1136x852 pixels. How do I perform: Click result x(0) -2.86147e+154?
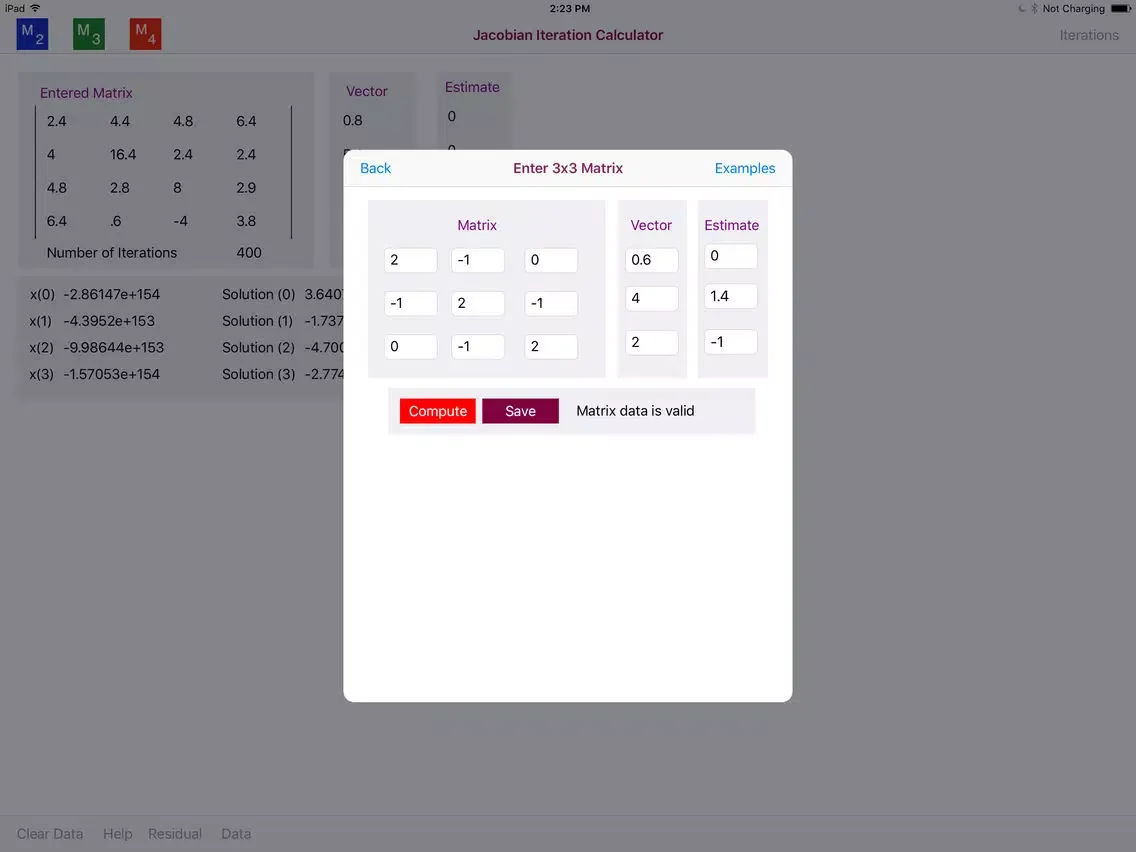tap(95, 294)
